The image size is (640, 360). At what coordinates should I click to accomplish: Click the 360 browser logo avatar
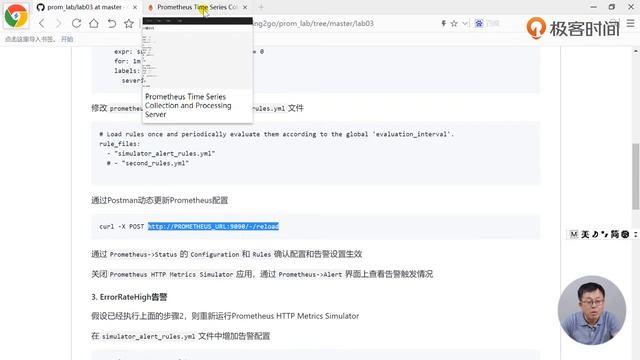tap(16, 16)
